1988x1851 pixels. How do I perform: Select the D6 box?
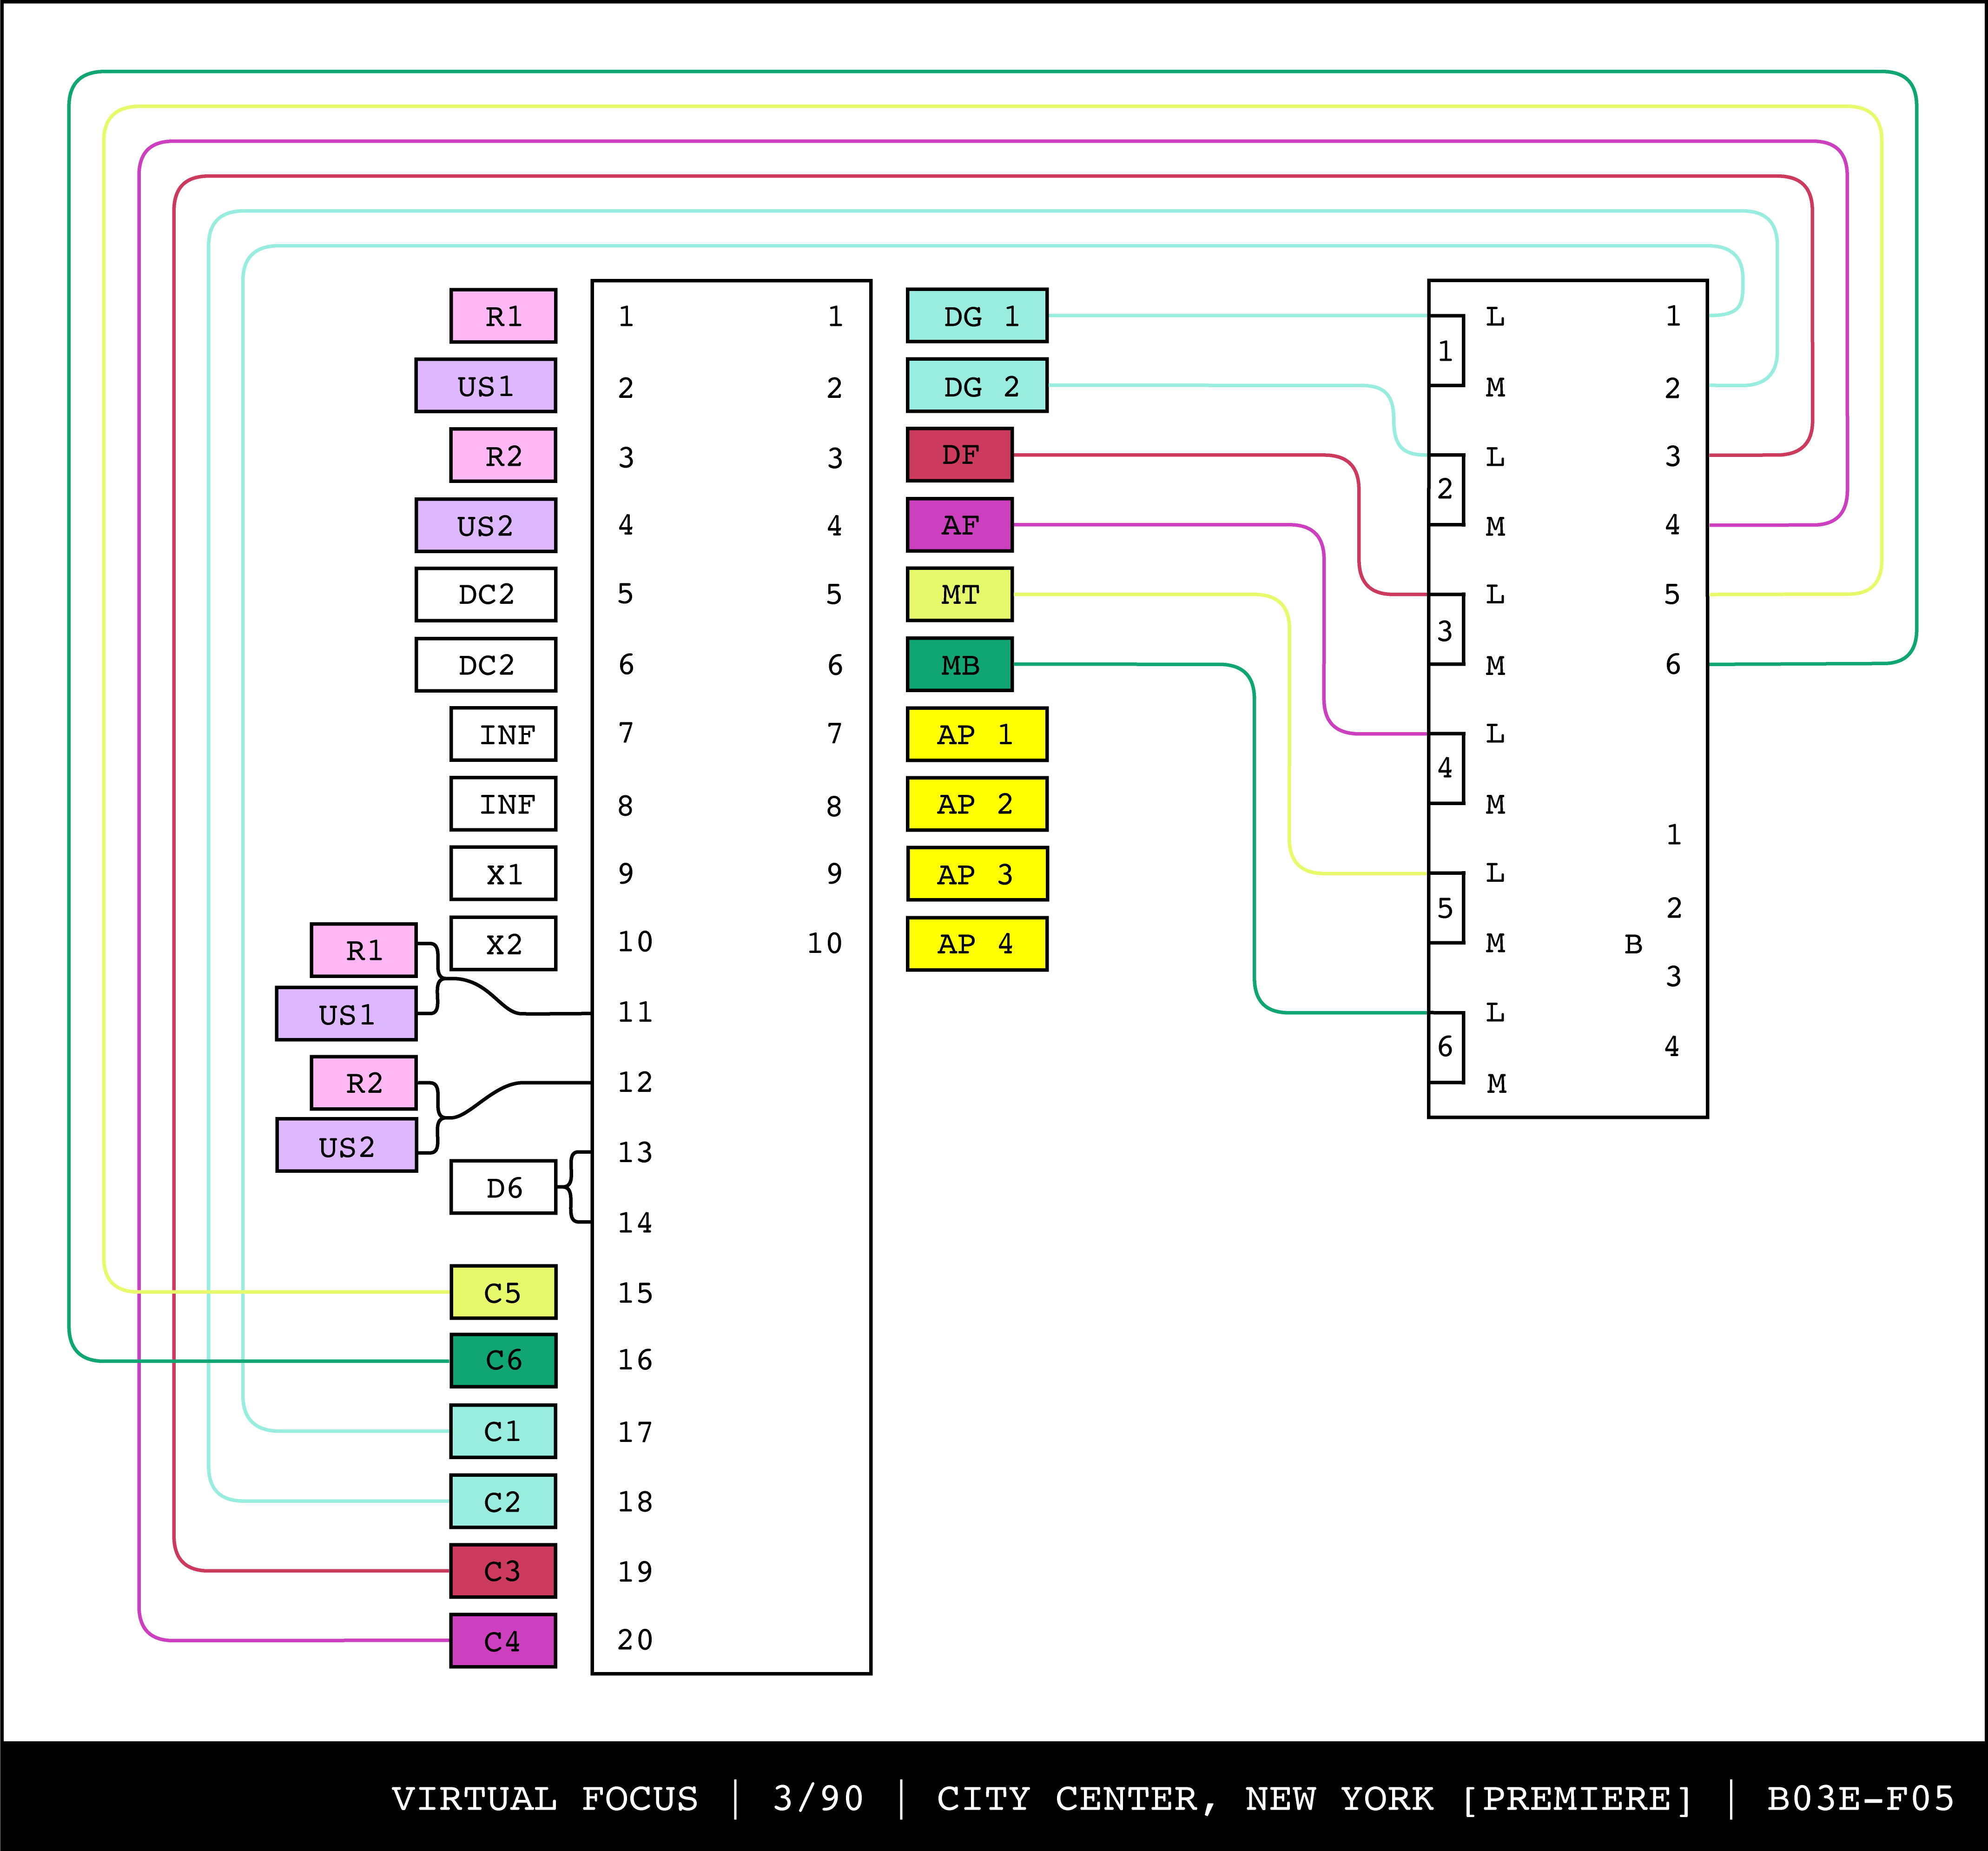click(503, 1188)
